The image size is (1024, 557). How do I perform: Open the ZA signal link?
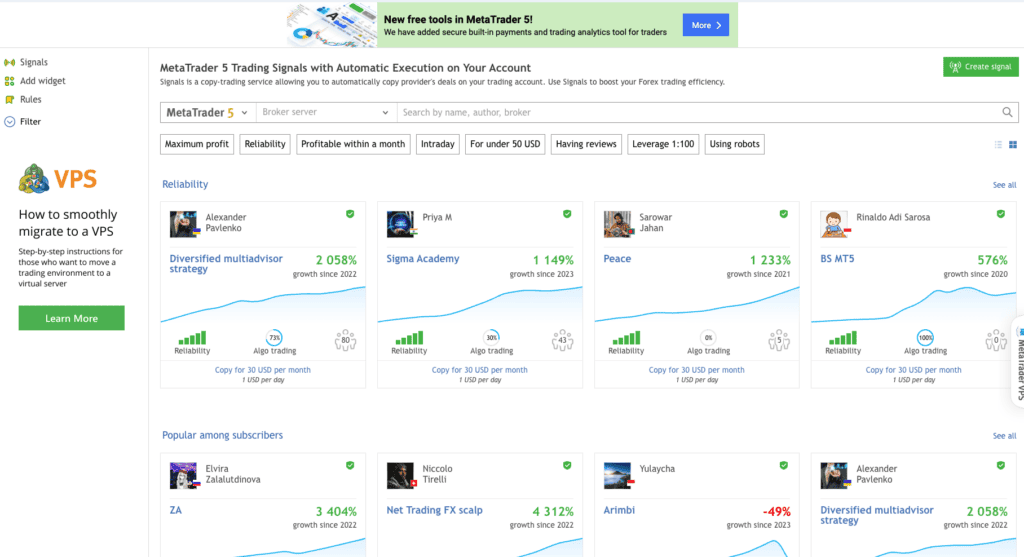click(x=176, y=510)
